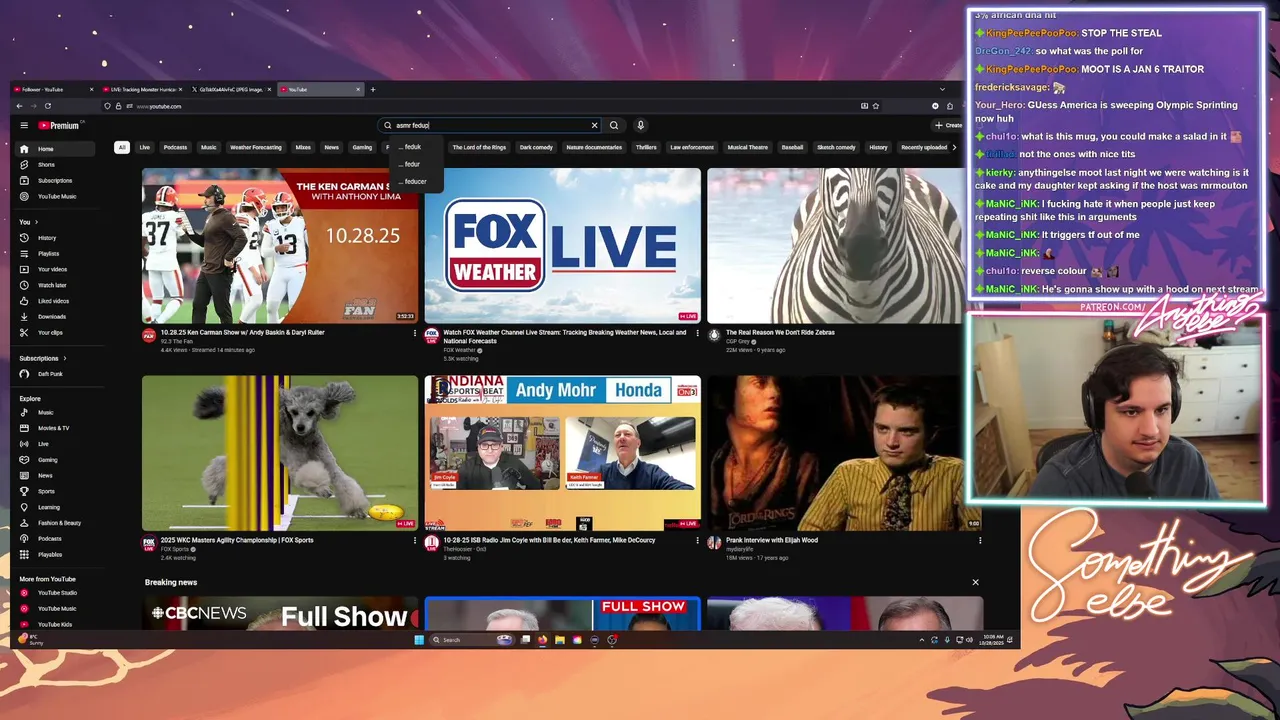Select the Live filter chip

[145, 147]
